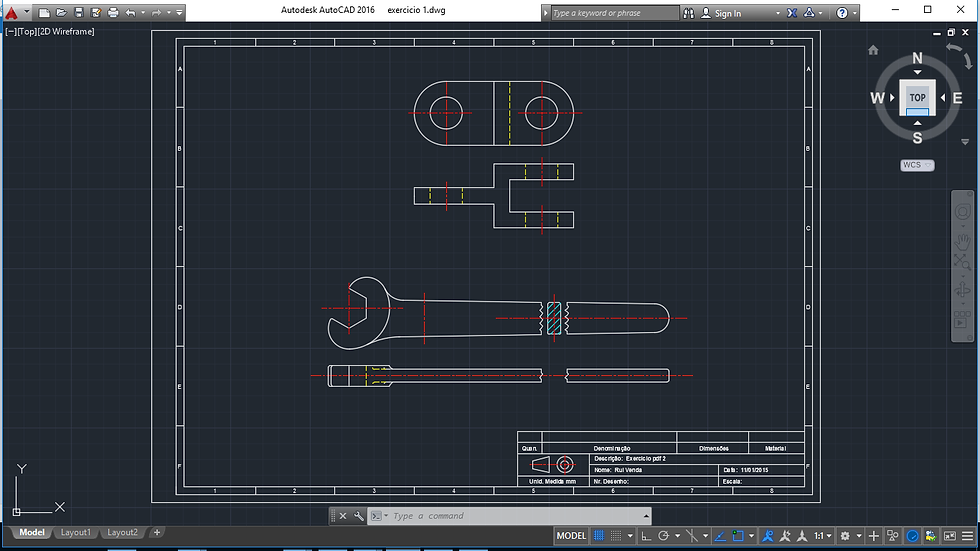980x551 pixels.
Task: Plot the drawing using the printer icon
Action: [113, 12]
